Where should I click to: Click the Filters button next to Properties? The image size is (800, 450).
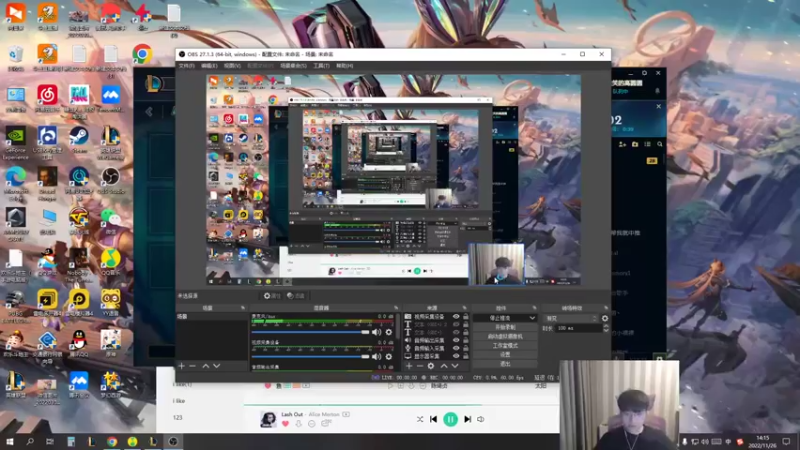(x=296, y=296)
